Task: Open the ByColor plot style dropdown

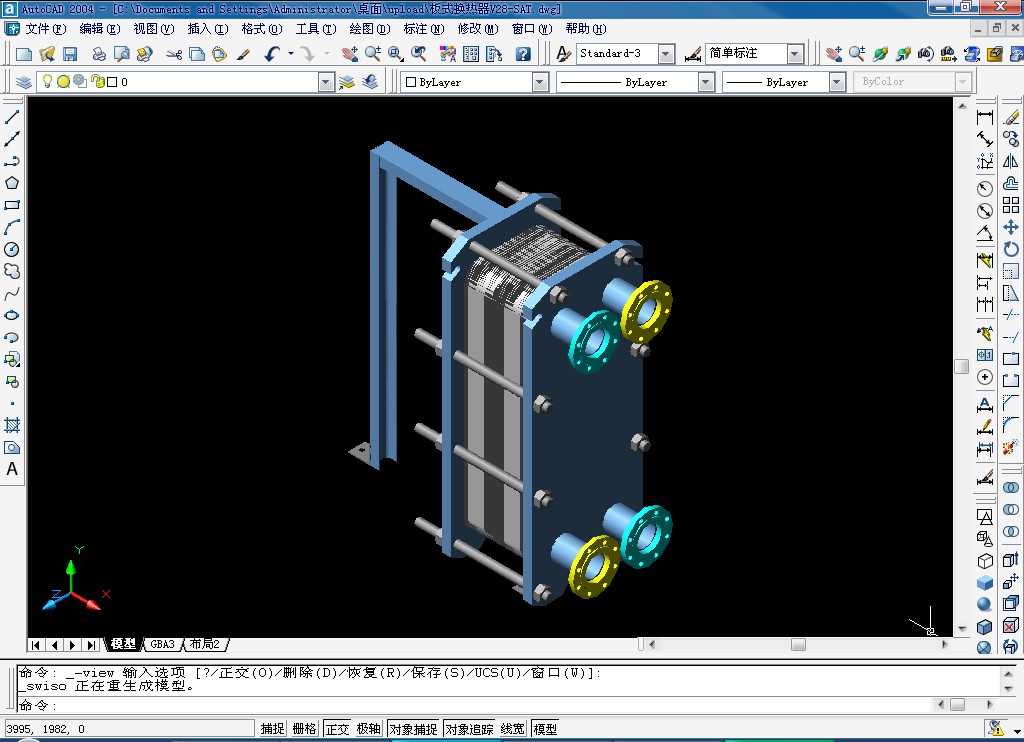Action: coord(962,82)
